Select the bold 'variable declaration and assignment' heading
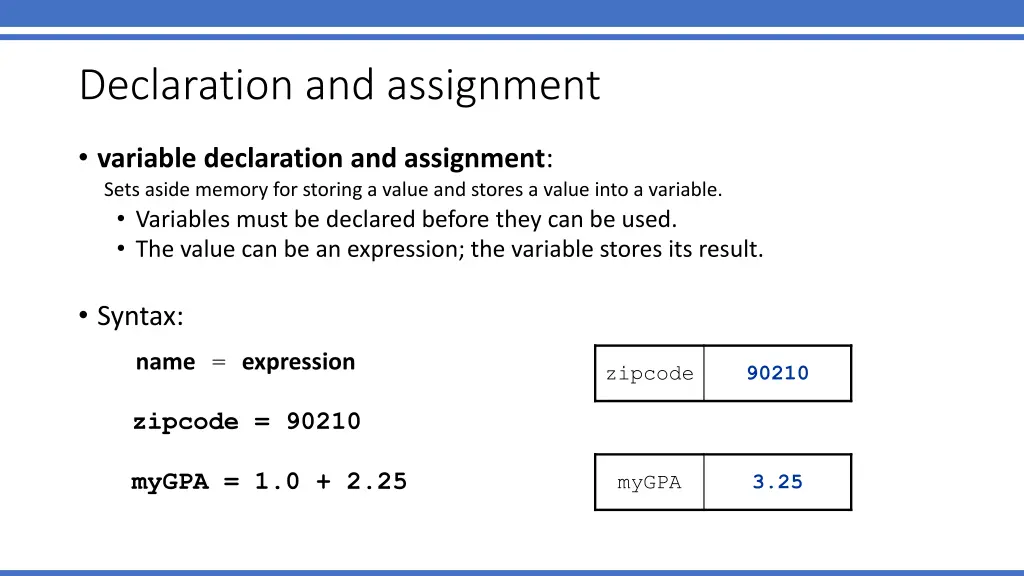The width and height of the screenshot is (1024, 576). [321, 158]
